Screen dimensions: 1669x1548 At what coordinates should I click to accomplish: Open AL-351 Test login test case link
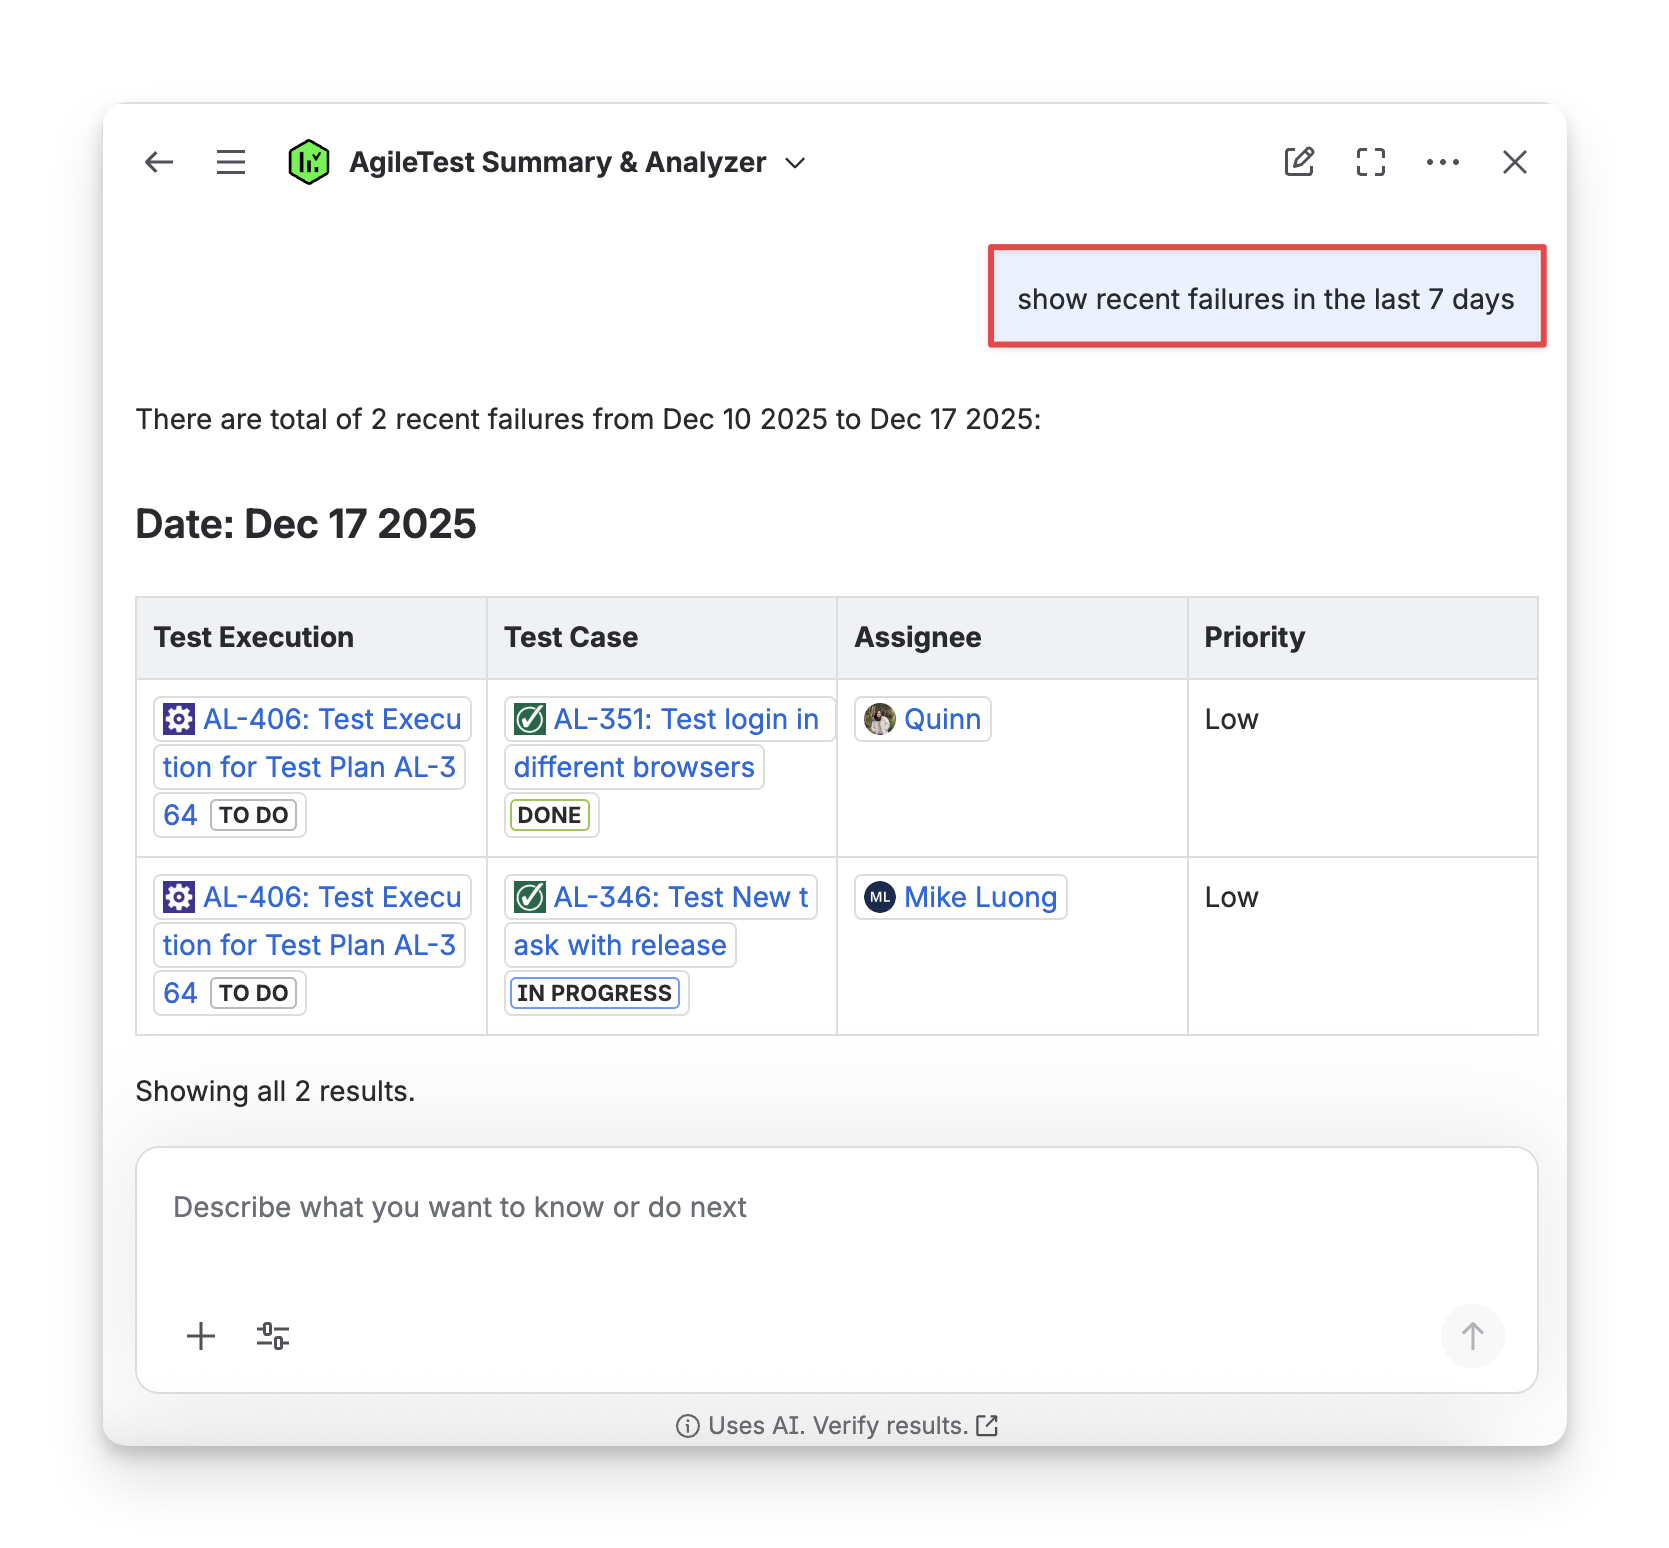coord(685,719)
